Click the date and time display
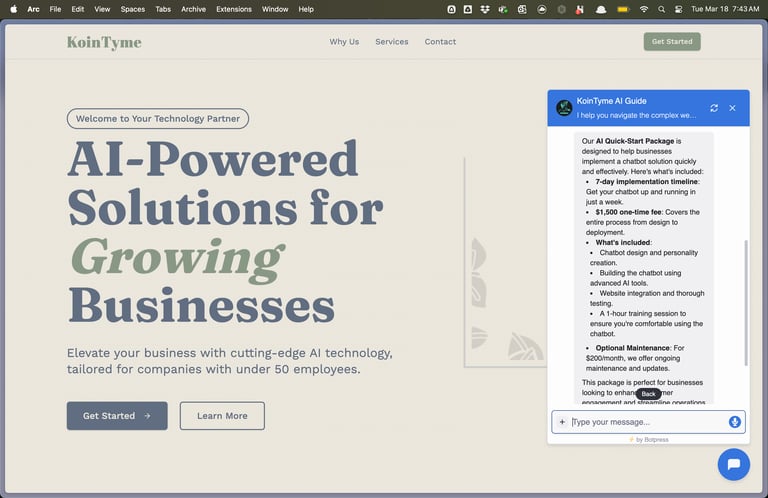768x498 pixels. coord(725,9)
